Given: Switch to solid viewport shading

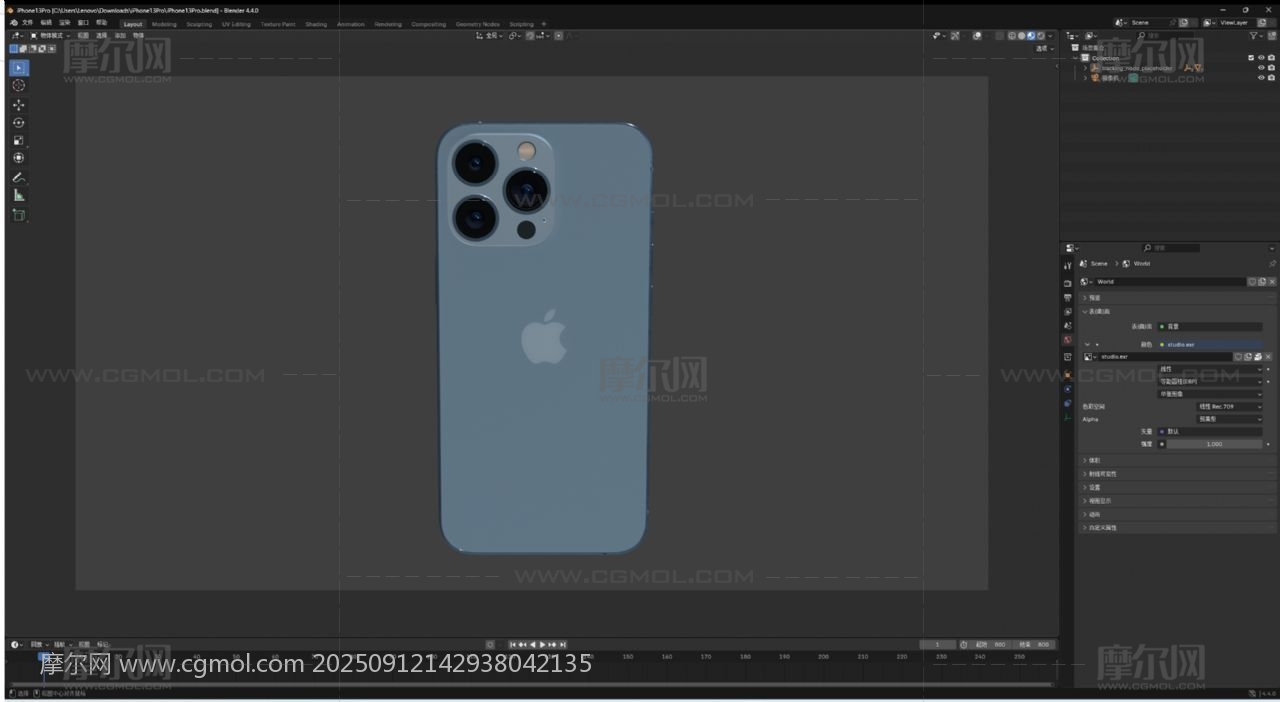Looking at the screenshot, I should pyautogui.click(x=1021, y=36).
